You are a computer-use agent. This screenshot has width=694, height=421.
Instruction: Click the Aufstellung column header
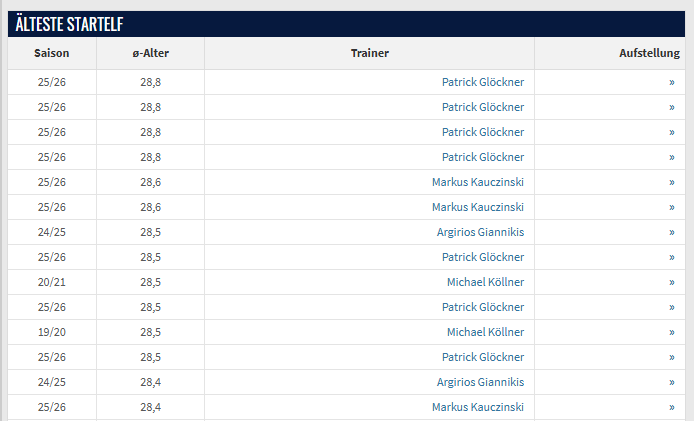click(x=649, y=53)
